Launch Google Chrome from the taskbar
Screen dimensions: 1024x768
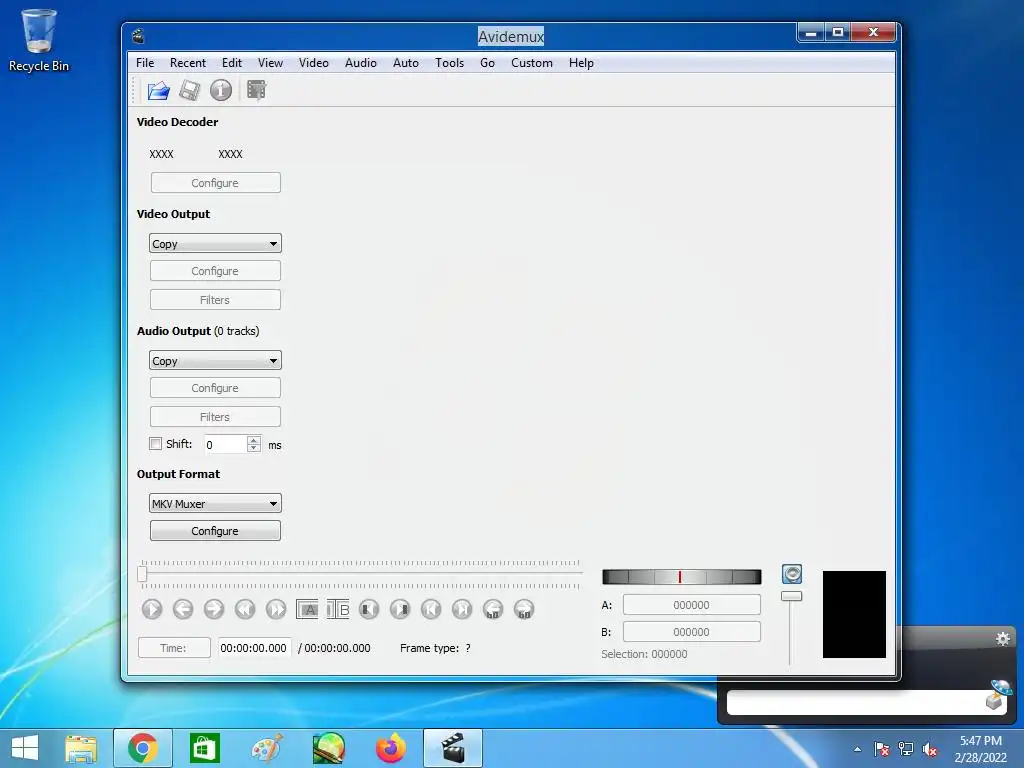142,748
